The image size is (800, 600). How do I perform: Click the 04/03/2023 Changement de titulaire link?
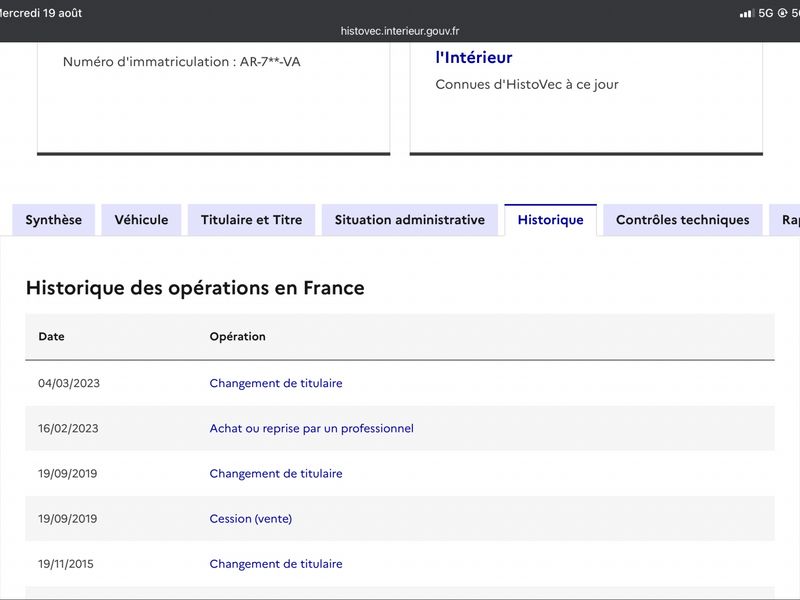[x=276, y=383]
